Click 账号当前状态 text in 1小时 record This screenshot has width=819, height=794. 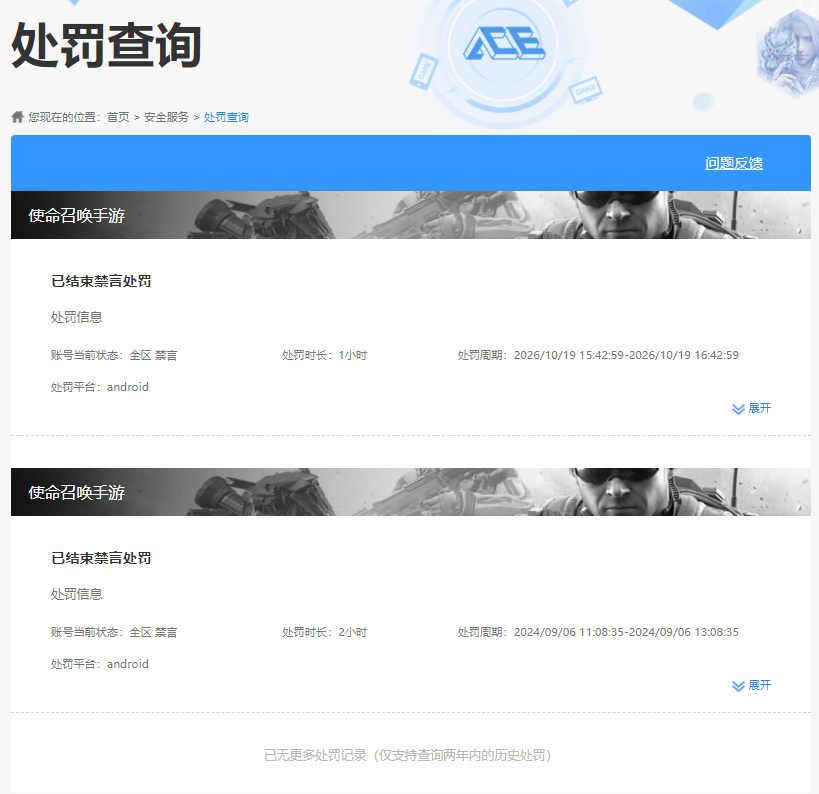click(x=114, y=355)
